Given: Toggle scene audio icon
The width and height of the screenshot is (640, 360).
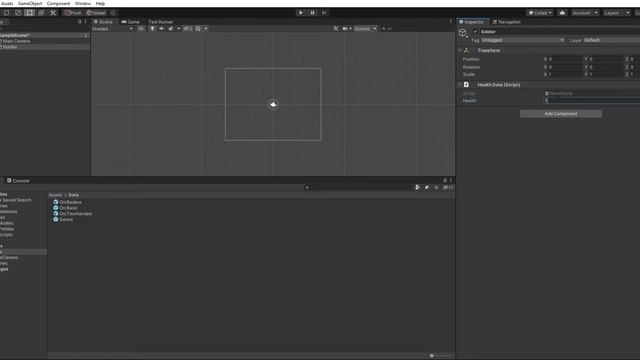Looking at the screenshot, I should (162, 29).
